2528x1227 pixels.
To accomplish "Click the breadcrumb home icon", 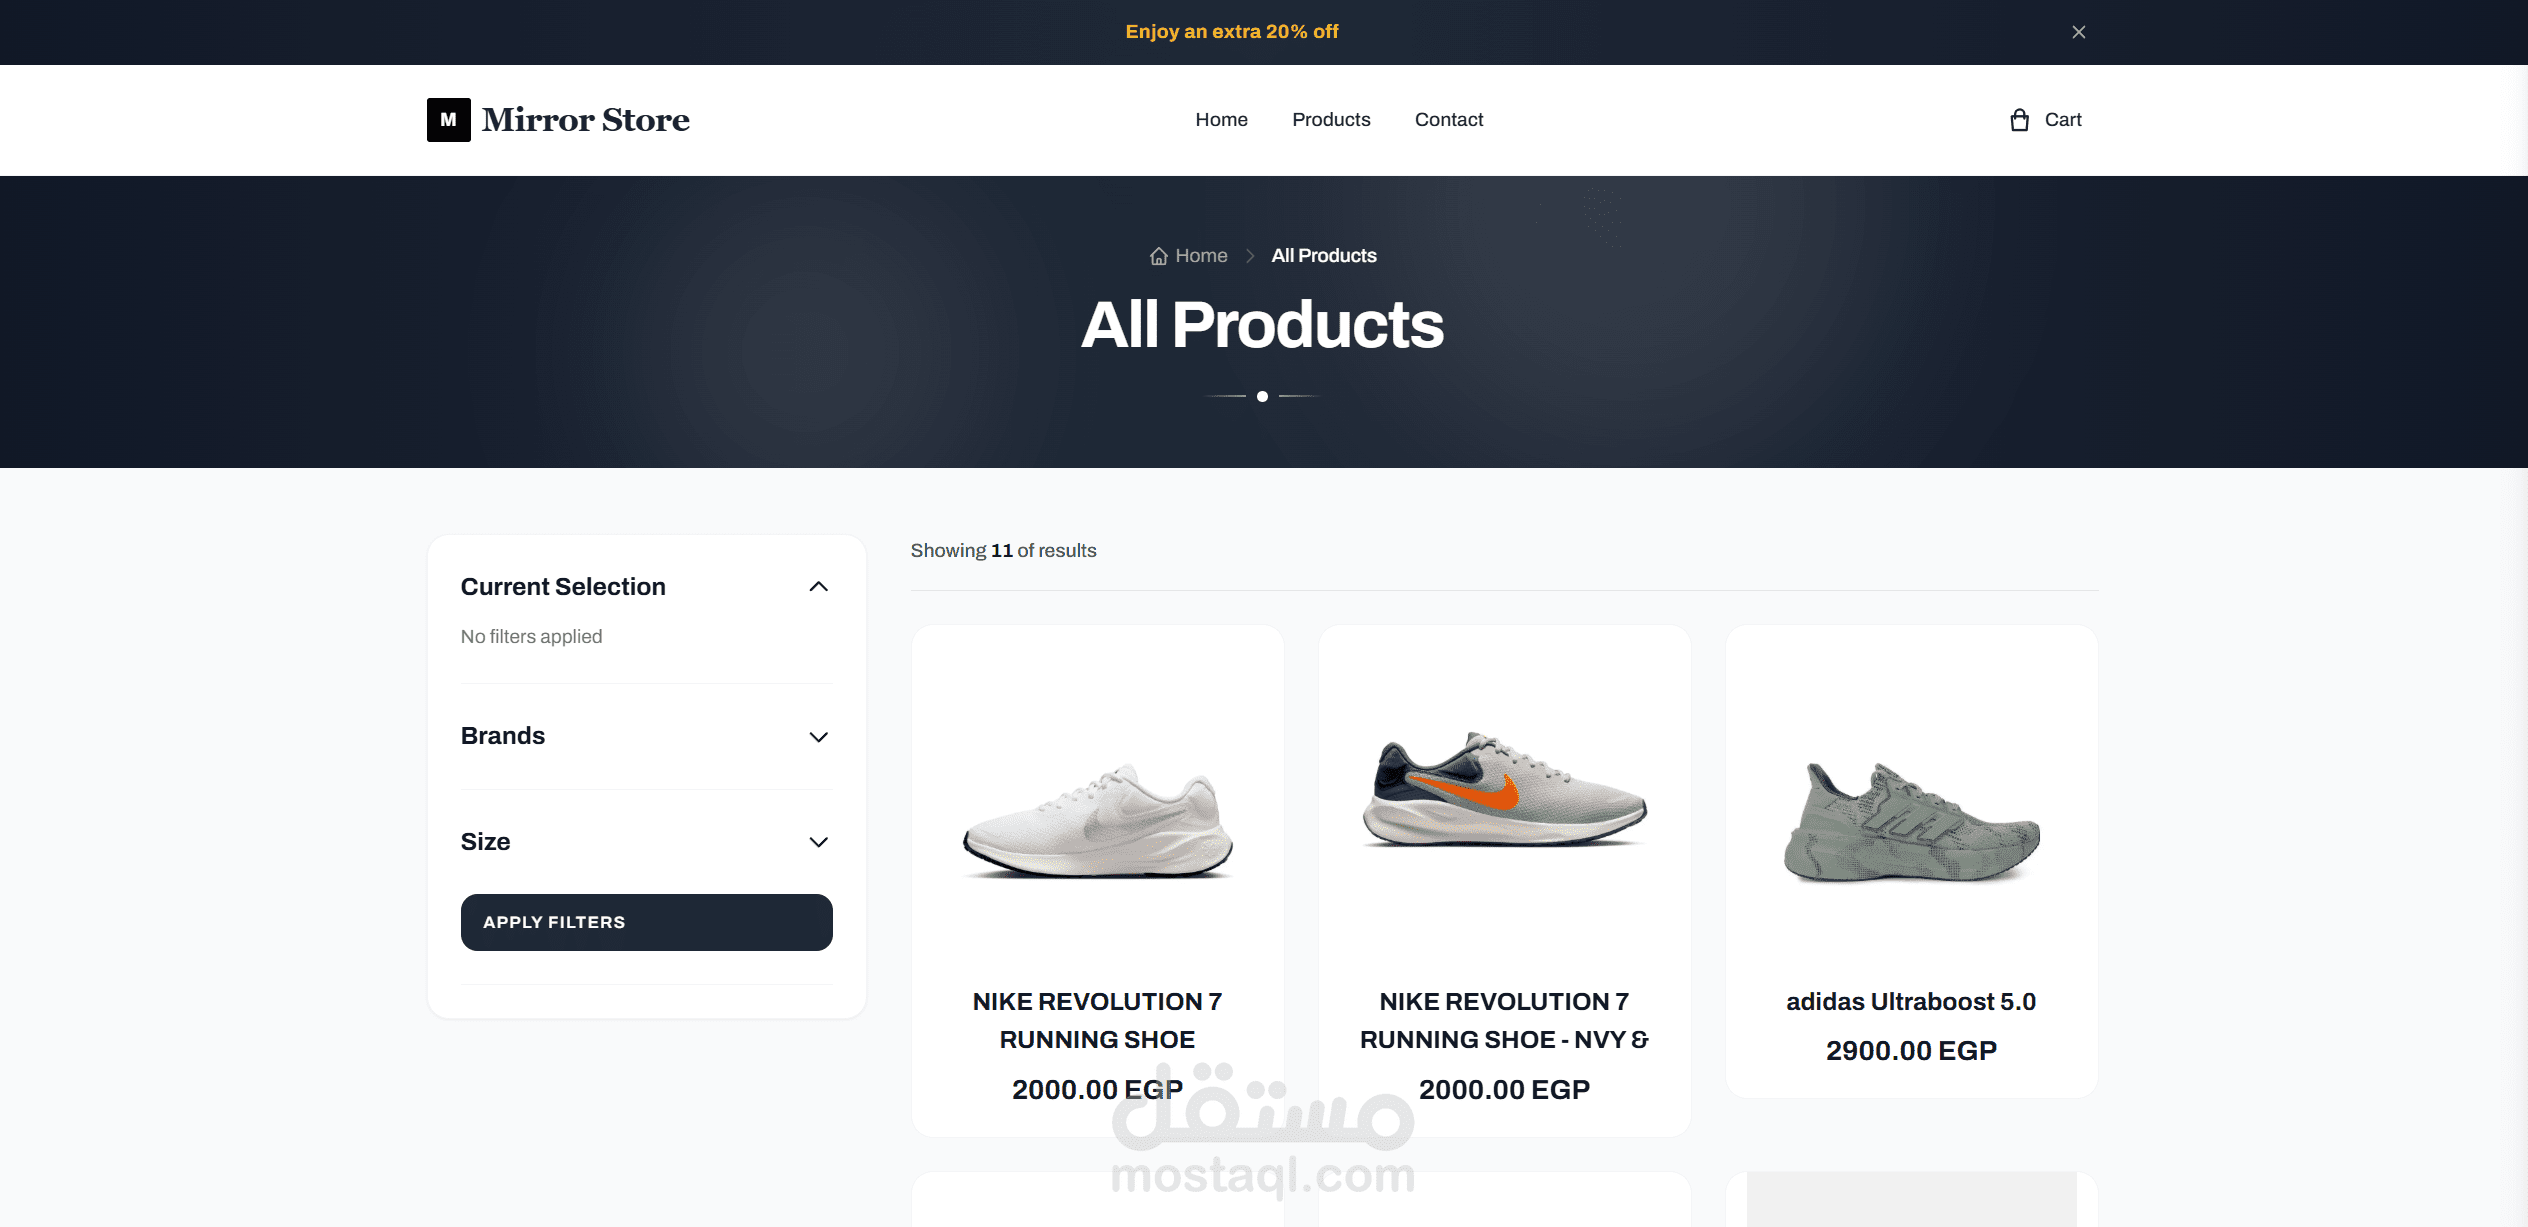I will point(1158,256).
